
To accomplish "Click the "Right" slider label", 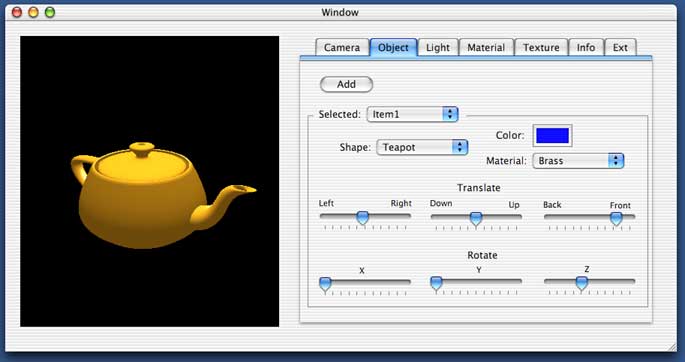I will 401,203.
